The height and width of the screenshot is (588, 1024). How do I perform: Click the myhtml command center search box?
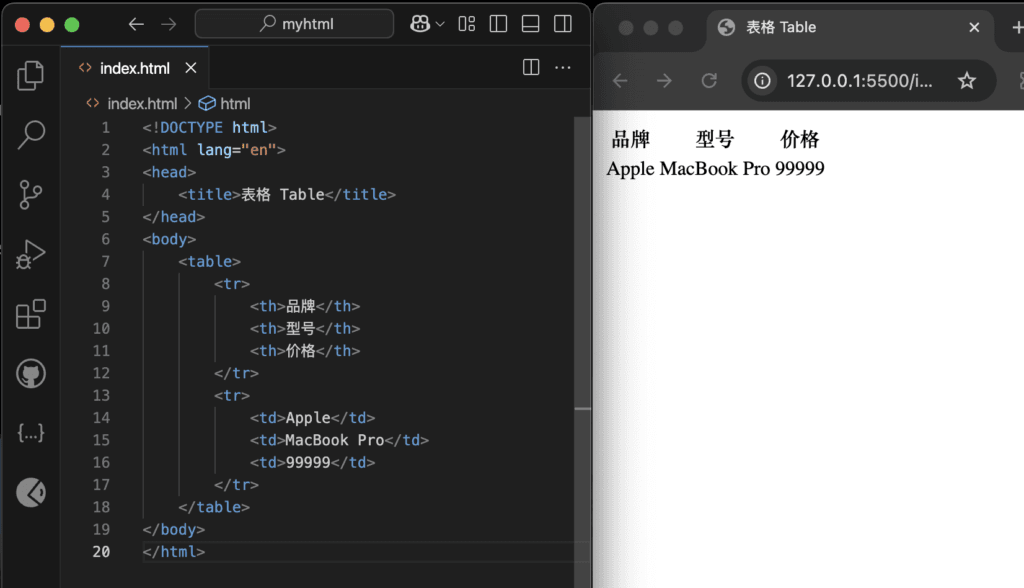[x=295, y=24]
